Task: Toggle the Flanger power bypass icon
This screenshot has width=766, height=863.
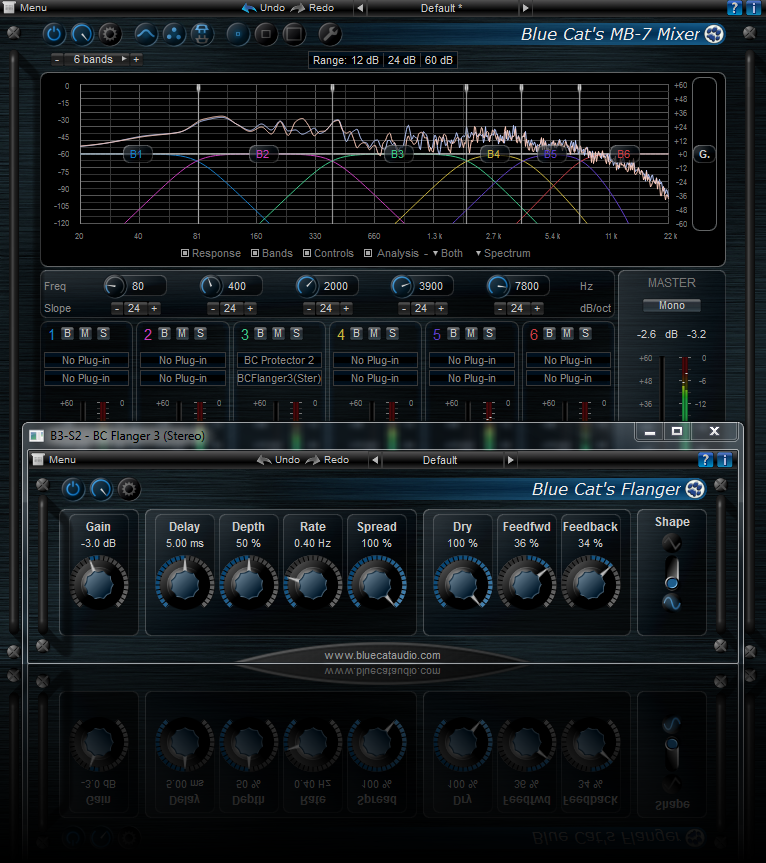Action: (73, 489)
